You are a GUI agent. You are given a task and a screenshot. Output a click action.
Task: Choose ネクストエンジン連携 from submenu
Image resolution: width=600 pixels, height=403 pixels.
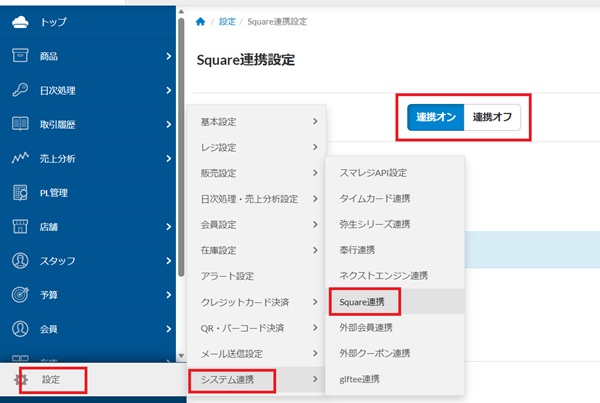tap(395, 276)
